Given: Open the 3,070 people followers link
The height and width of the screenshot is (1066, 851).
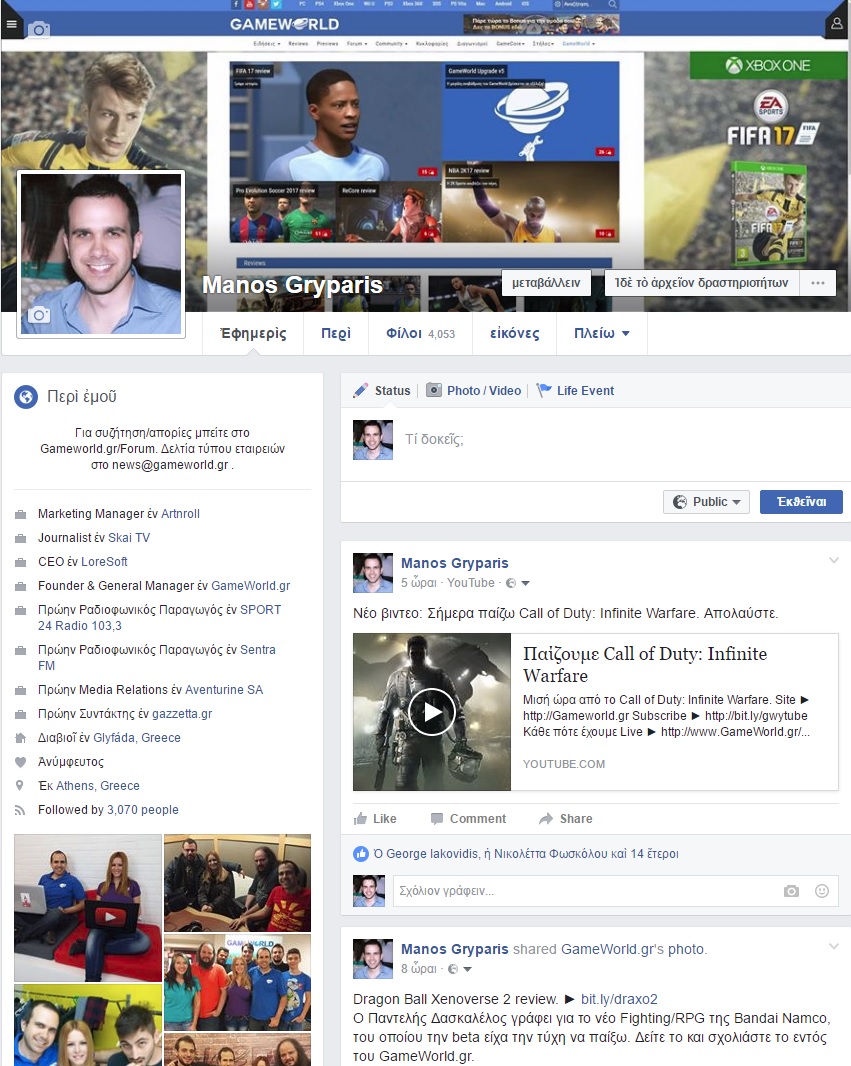Looking at the screenshot, I should click(143, 810).
